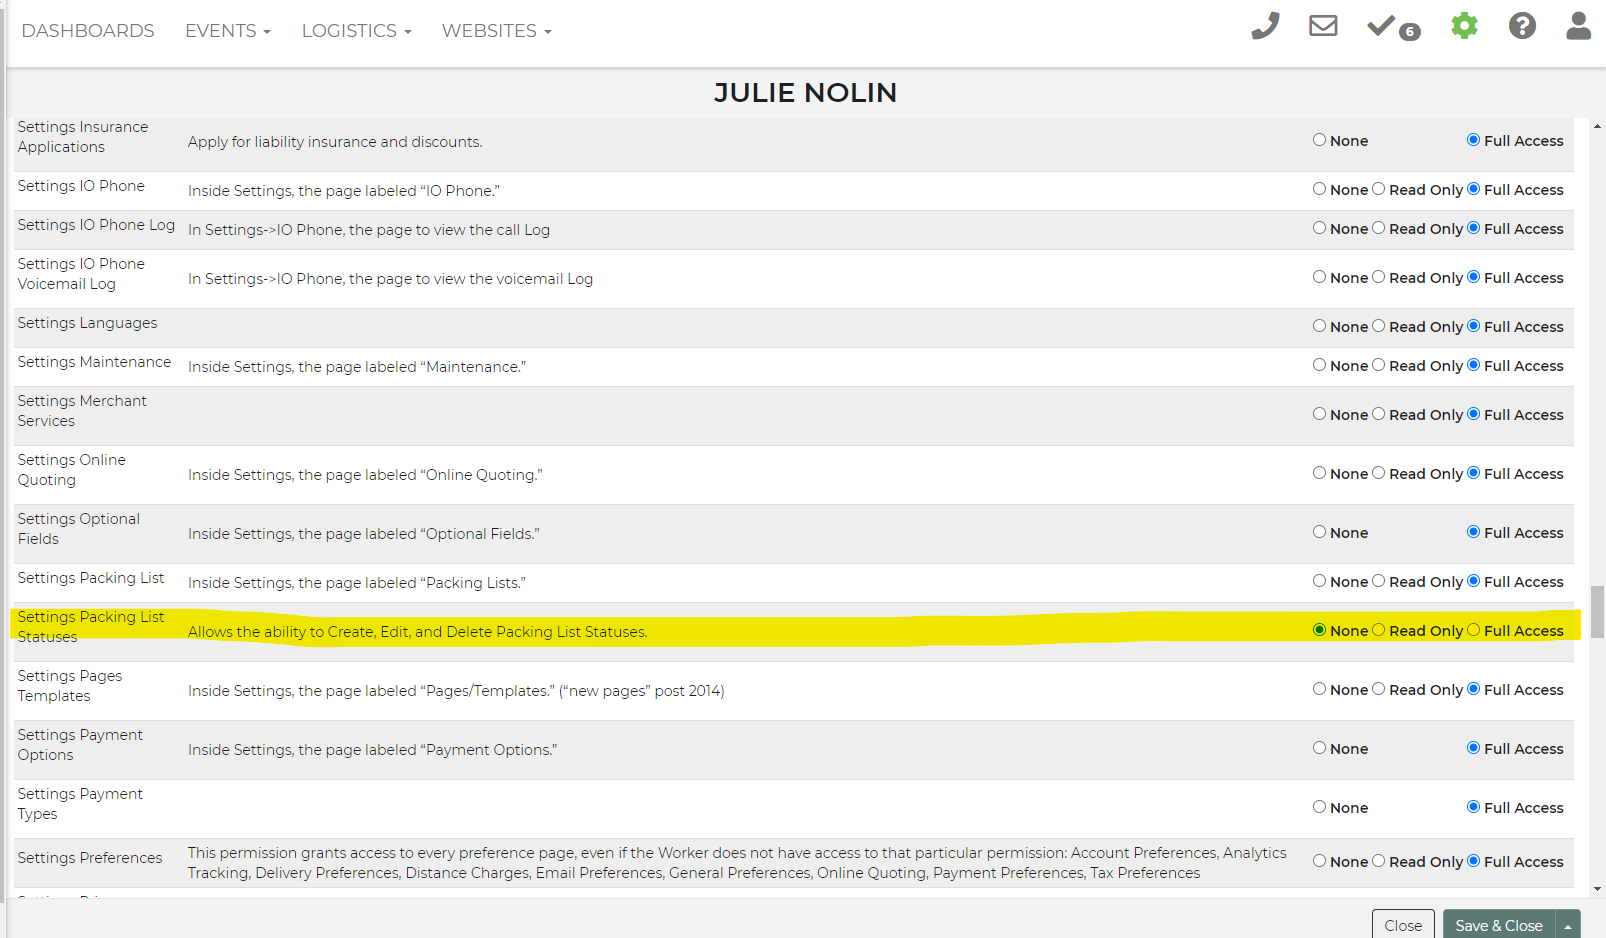Select None for Settings Payment Options
This screenshot has width=1606, height=938.
tap(1320, 748)
